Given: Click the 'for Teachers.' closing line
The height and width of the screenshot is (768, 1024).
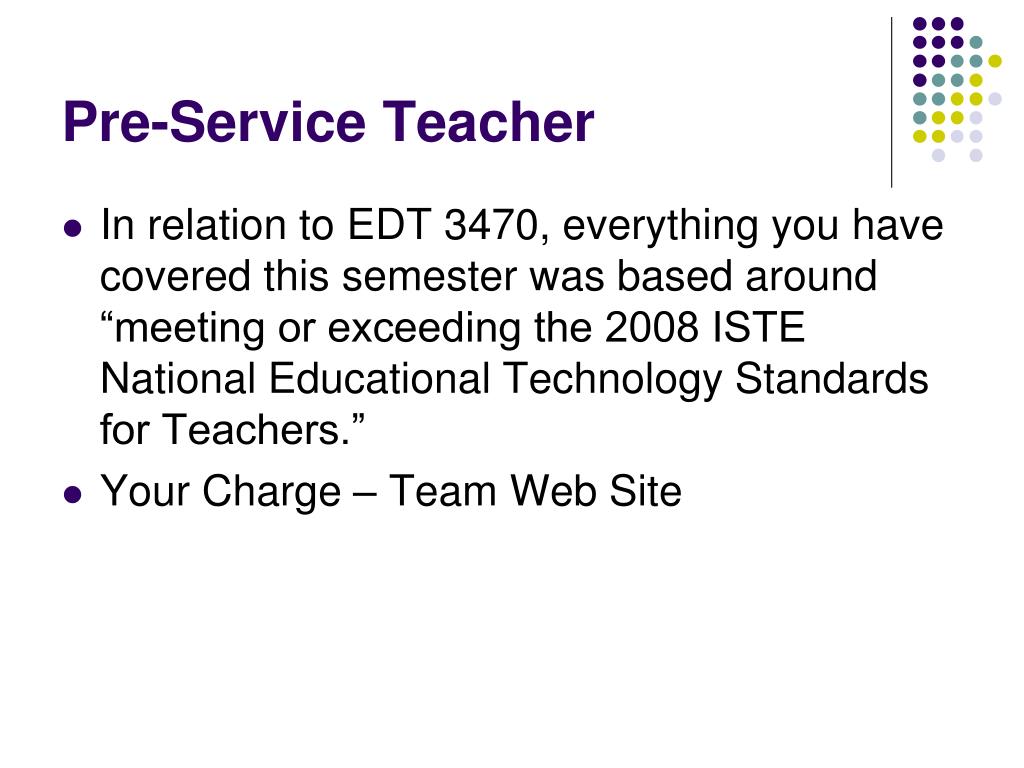Looking at the screenshot, I should [232, 430].
